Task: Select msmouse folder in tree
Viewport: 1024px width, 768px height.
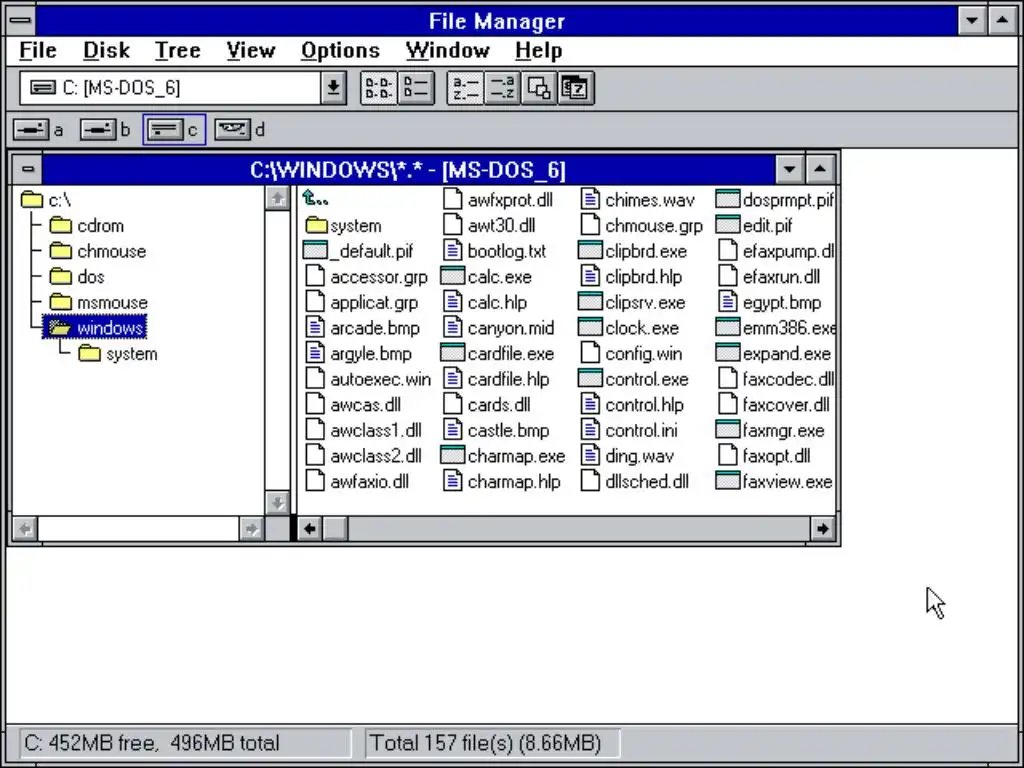Action: [x=99, y=302]
